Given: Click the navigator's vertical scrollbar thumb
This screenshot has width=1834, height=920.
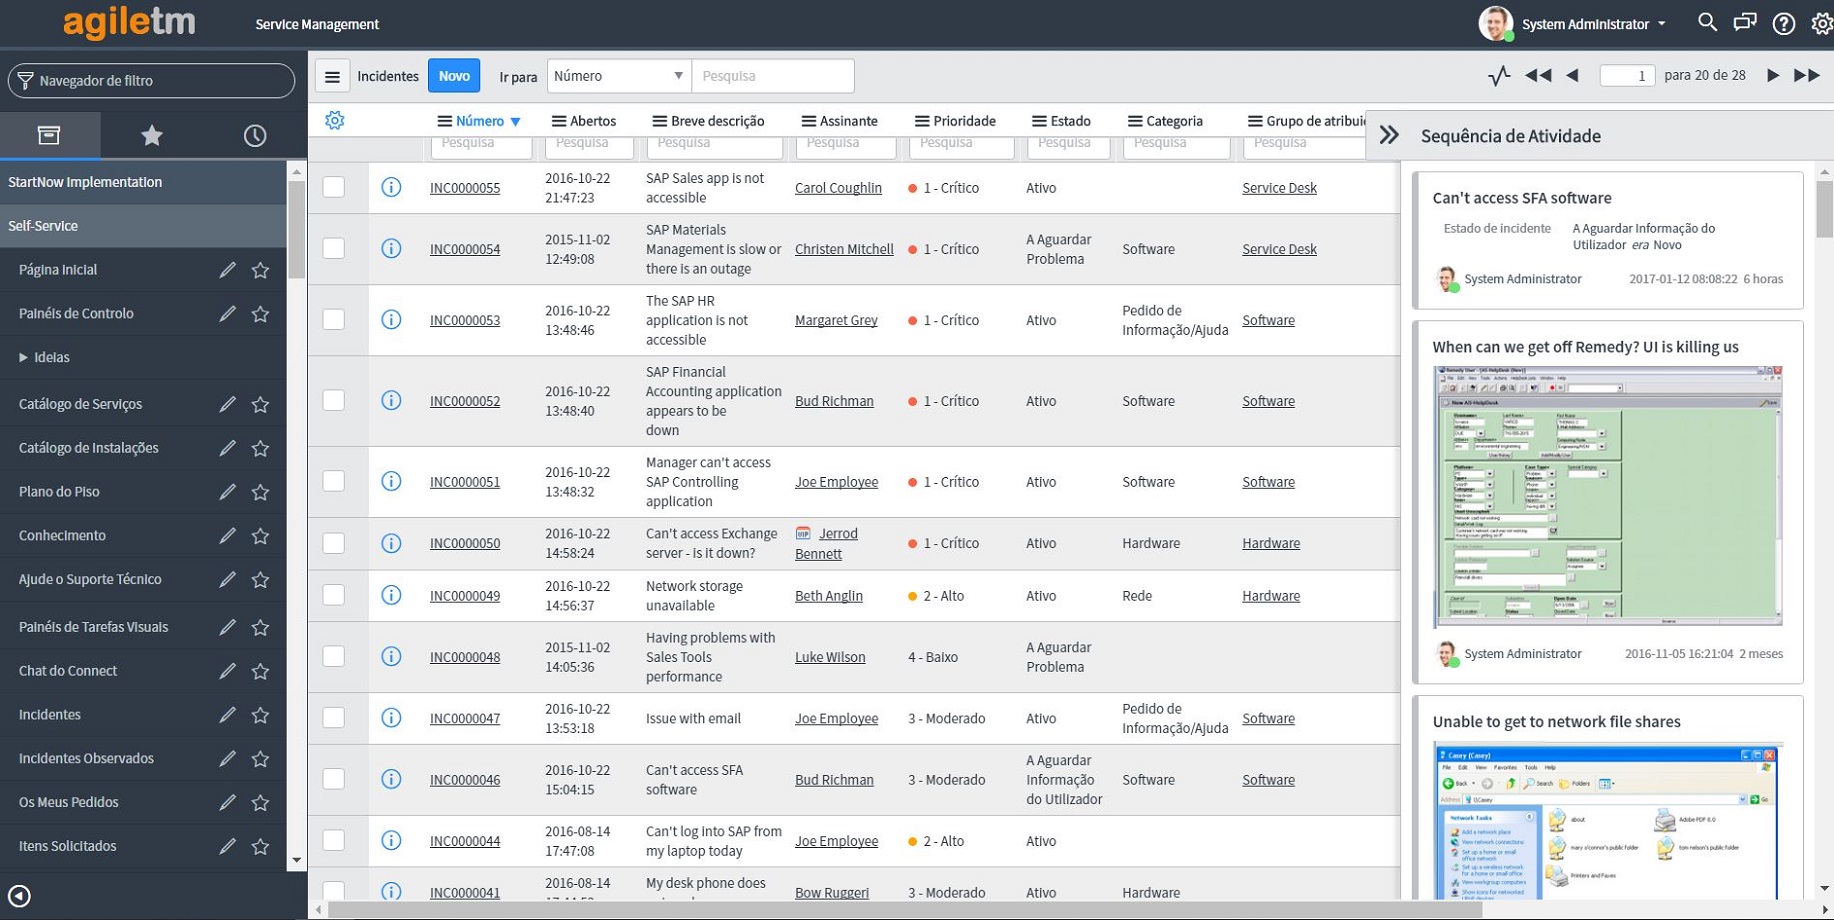Looking at the screenshot, I should (296, 230).
